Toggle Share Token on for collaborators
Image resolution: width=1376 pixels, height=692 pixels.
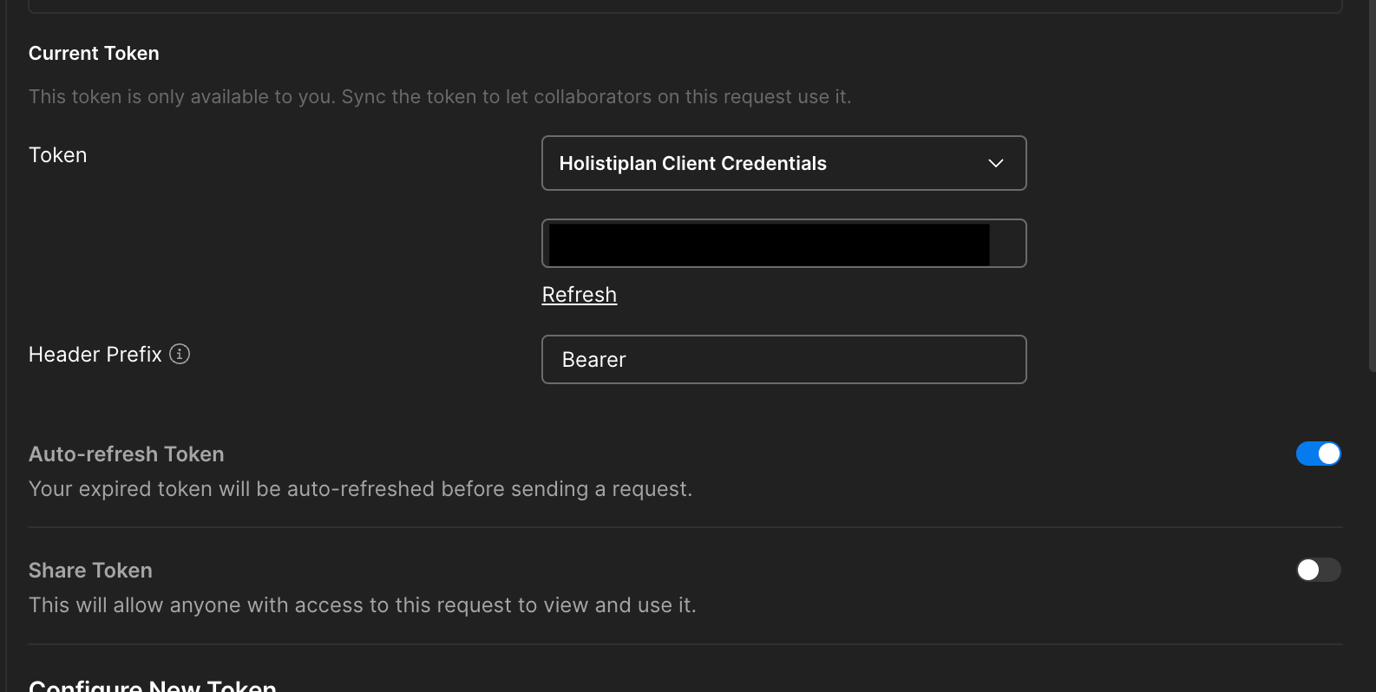pyautogui.click(x=1318, y=569)
